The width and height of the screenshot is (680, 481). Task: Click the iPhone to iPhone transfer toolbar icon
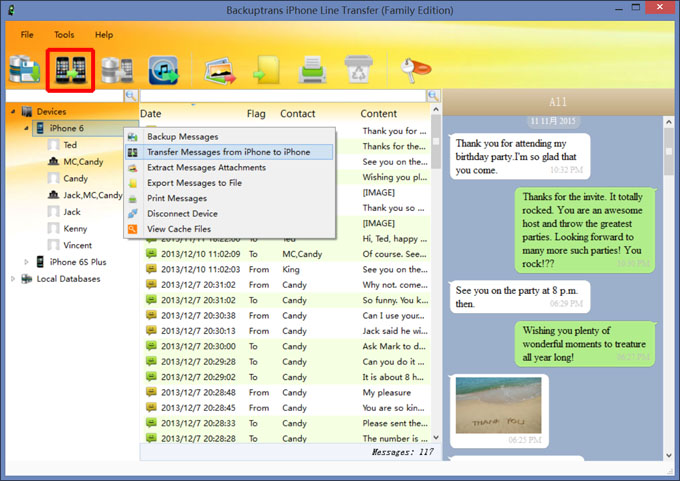tap(70, 70)
